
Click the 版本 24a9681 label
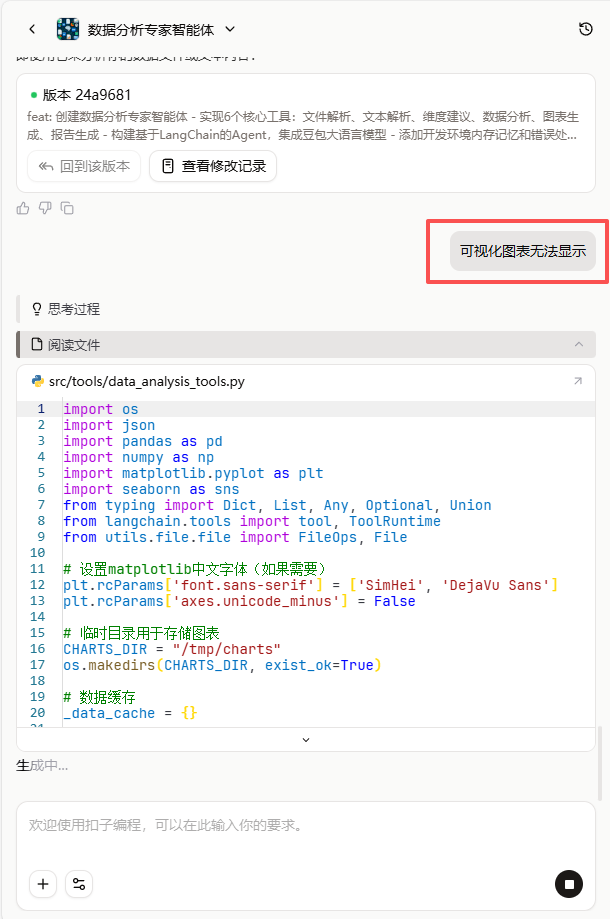point(87,95)
